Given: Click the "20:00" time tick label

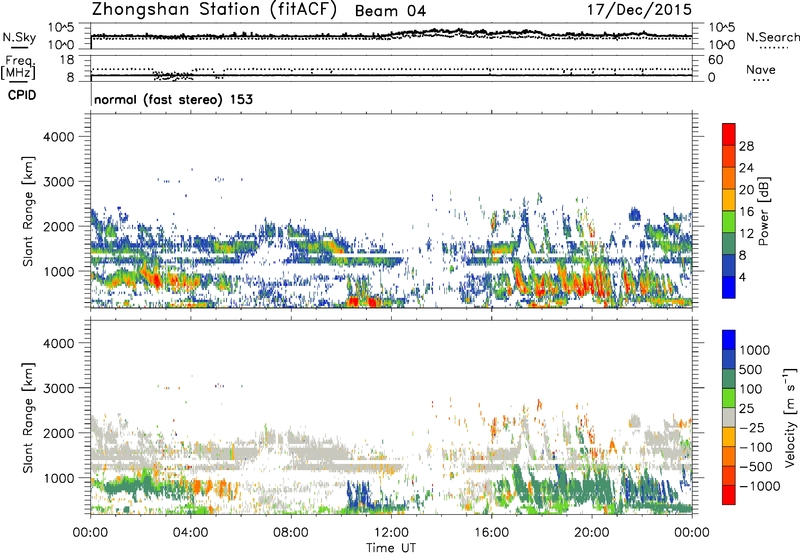Looking at the screenshot, I should (x=591, y=533).
